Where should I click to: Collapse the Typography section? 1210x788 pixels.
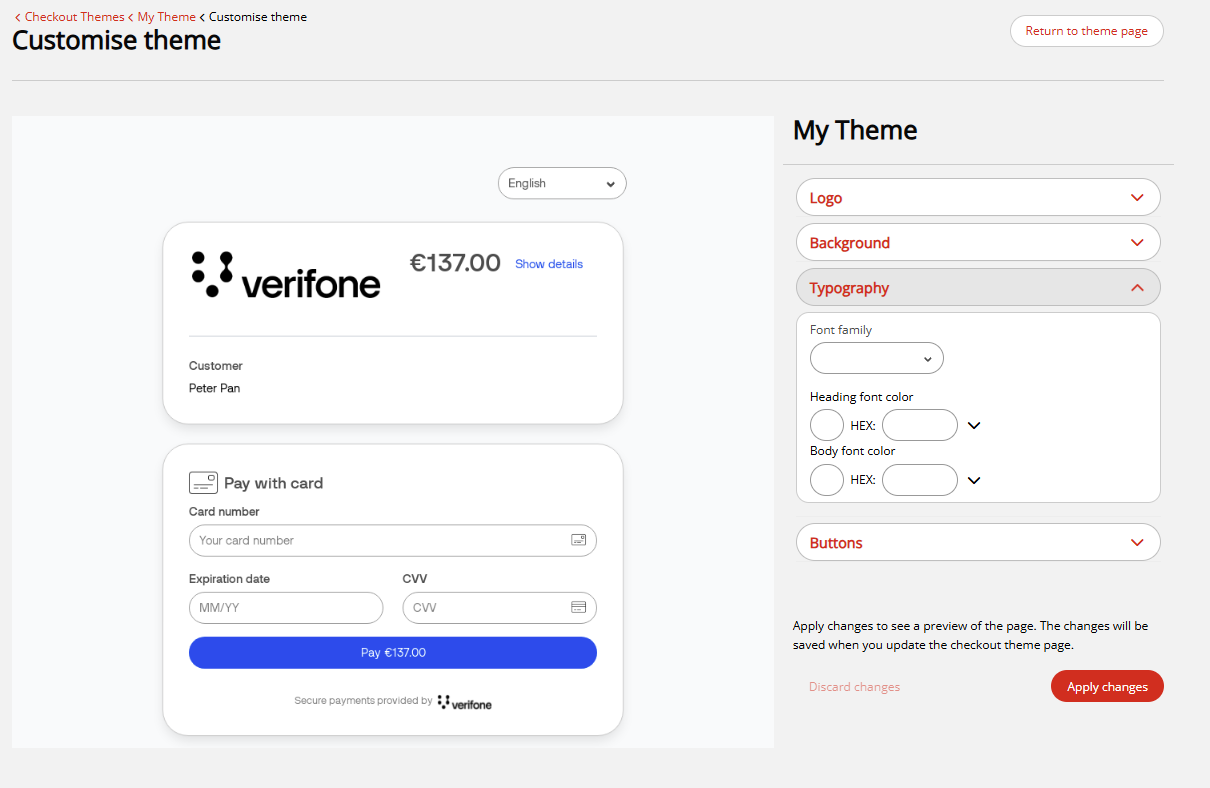coord(978,287)
